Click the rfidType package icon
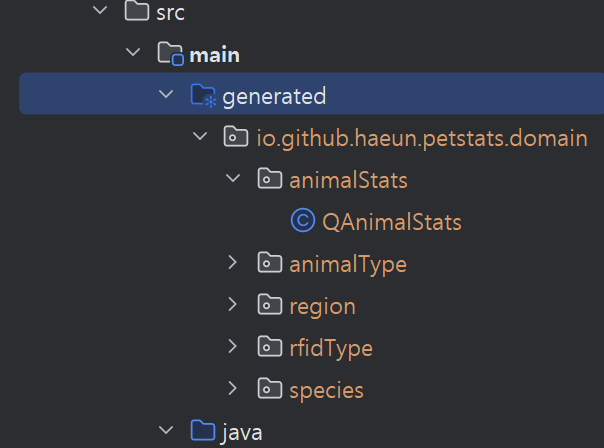Screen dimensions: 604x448 pyautogui.click(x=270, y=347)
